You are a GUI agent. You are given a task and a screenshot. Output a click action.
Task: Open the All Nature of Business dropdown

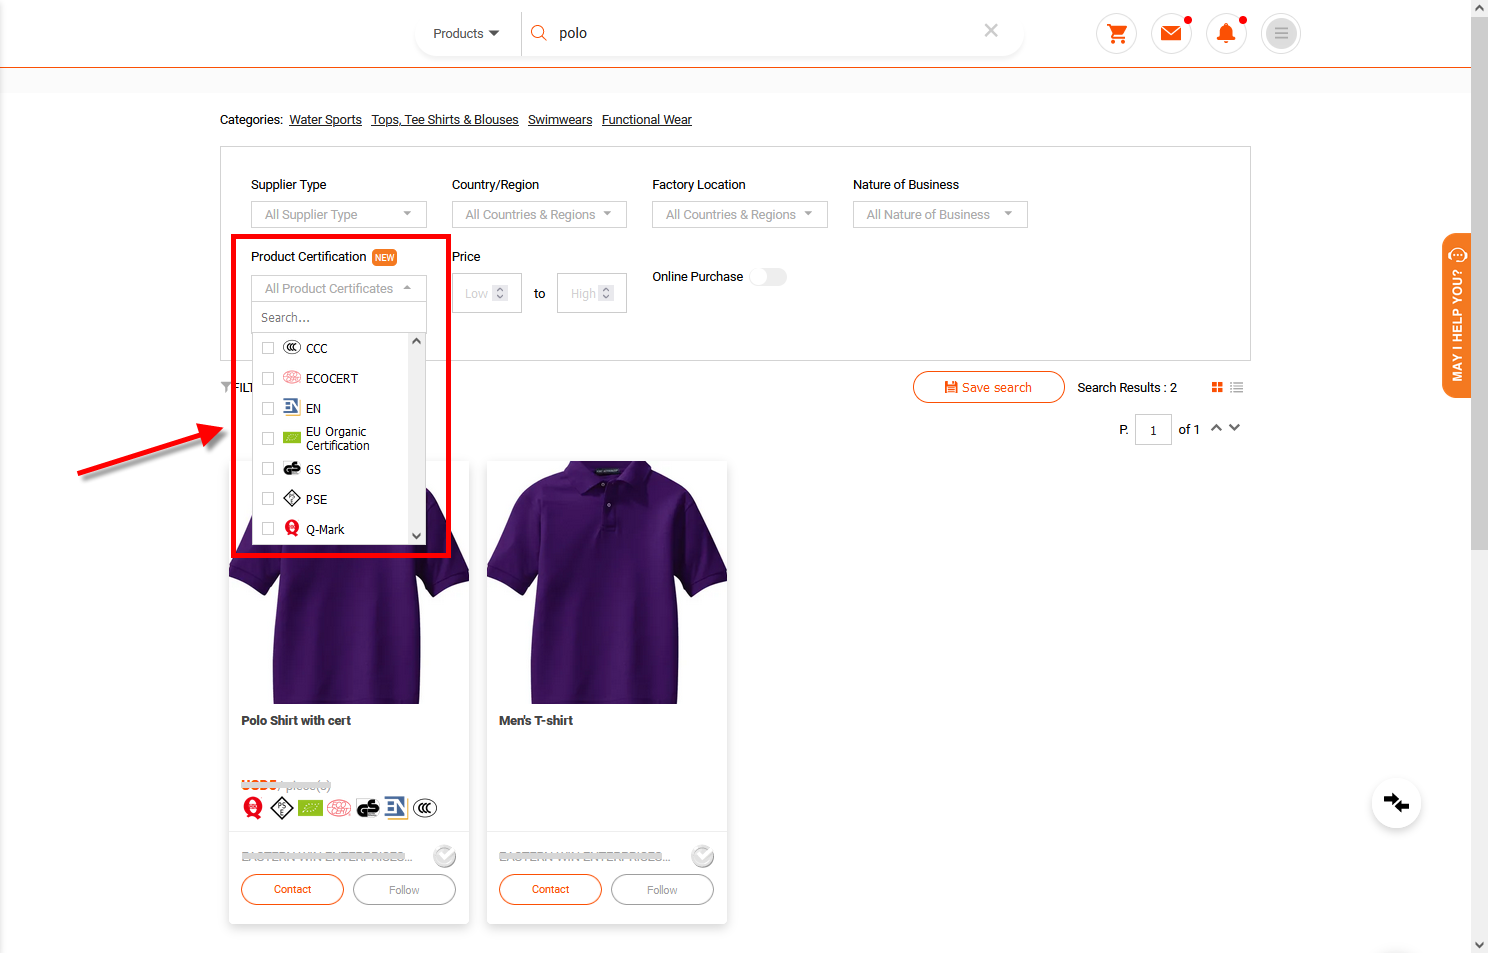[x=940, y=215]
